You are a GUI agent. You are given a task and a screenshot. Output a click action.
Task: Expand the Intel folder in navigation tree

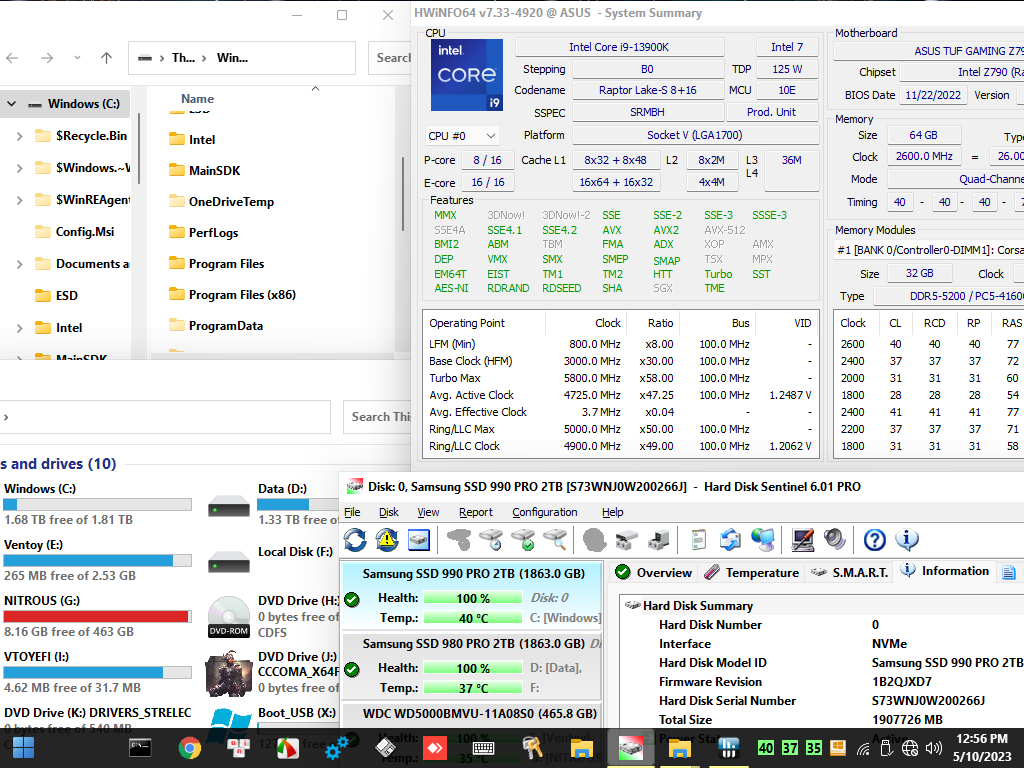[x=20, y=328]
